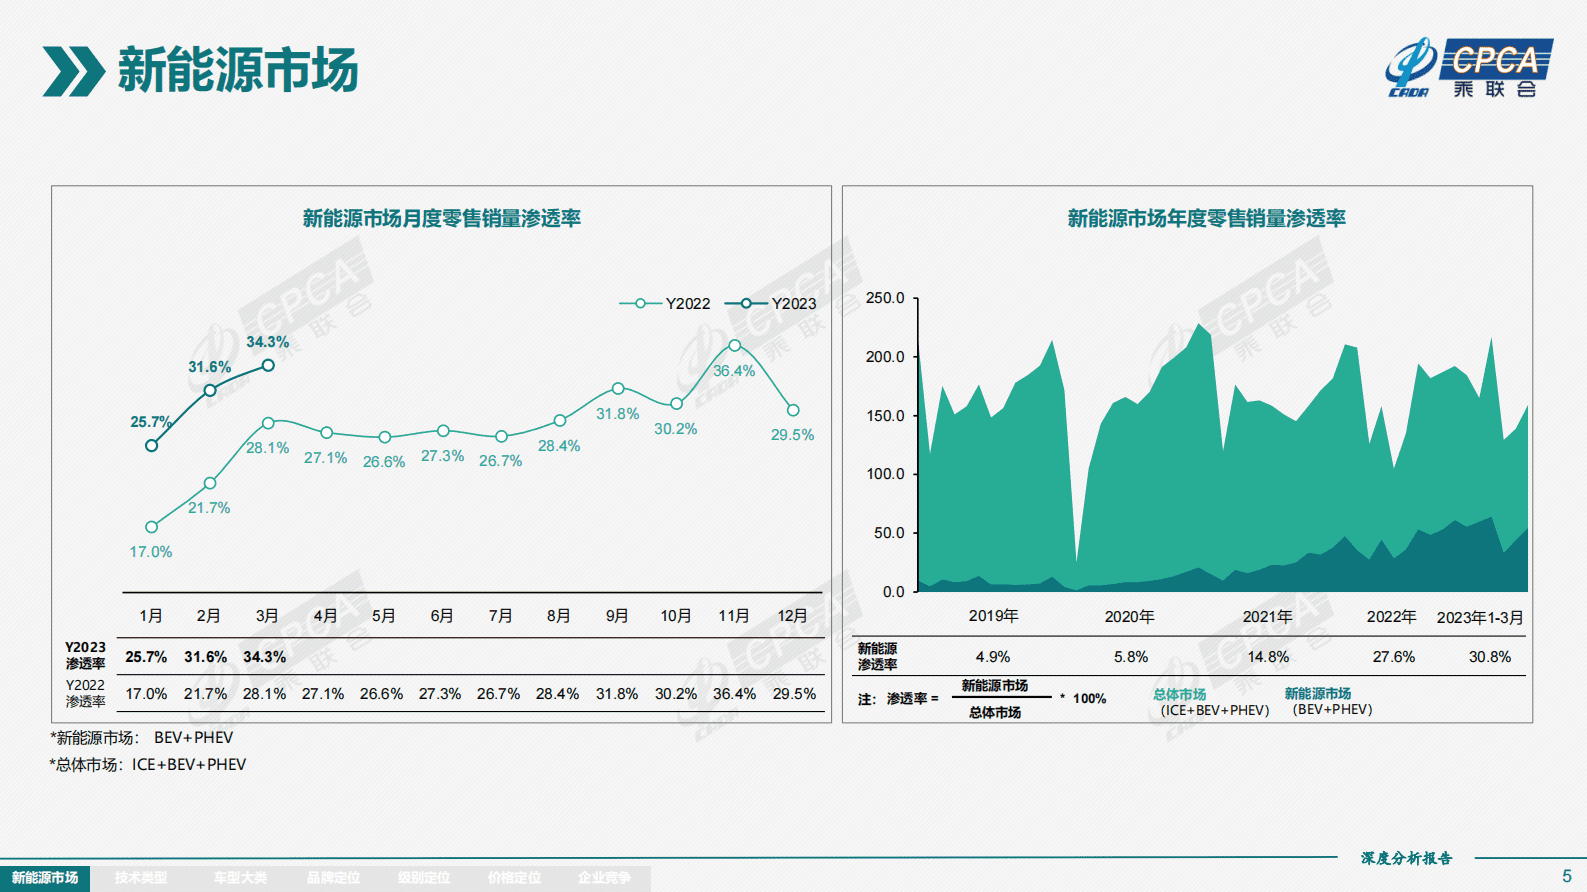Viewport: 1587px width, 892px height.
Task: Open the 企业竞争 tab
Action: coord(604,878)
